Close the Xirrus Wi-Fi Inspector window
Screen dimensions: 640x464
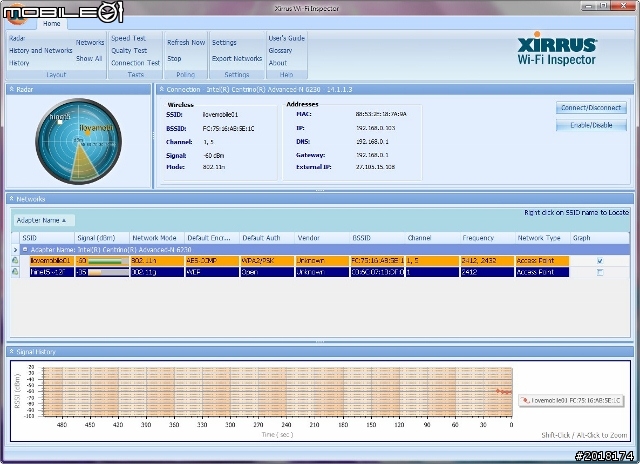(x=624, y=6)
